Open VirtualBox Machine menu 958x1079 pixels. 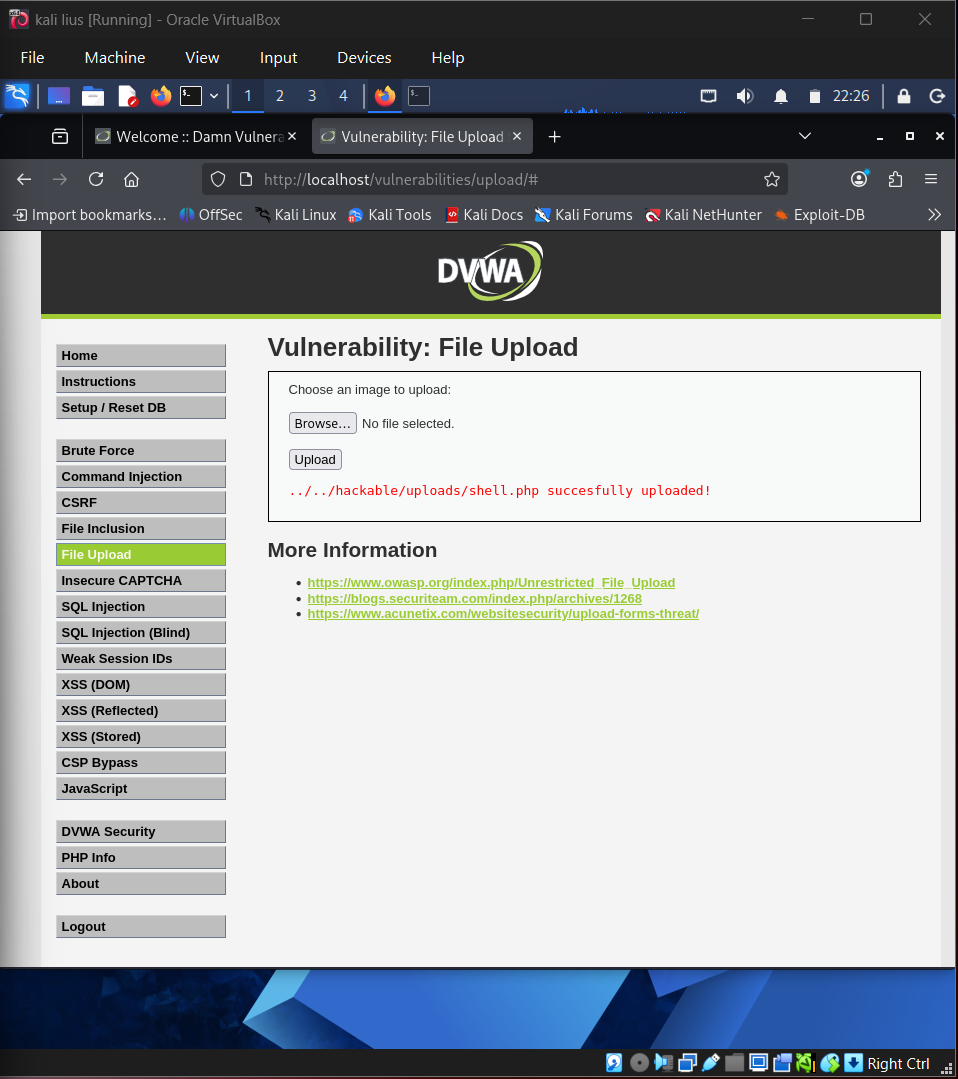tap(115, 58)
